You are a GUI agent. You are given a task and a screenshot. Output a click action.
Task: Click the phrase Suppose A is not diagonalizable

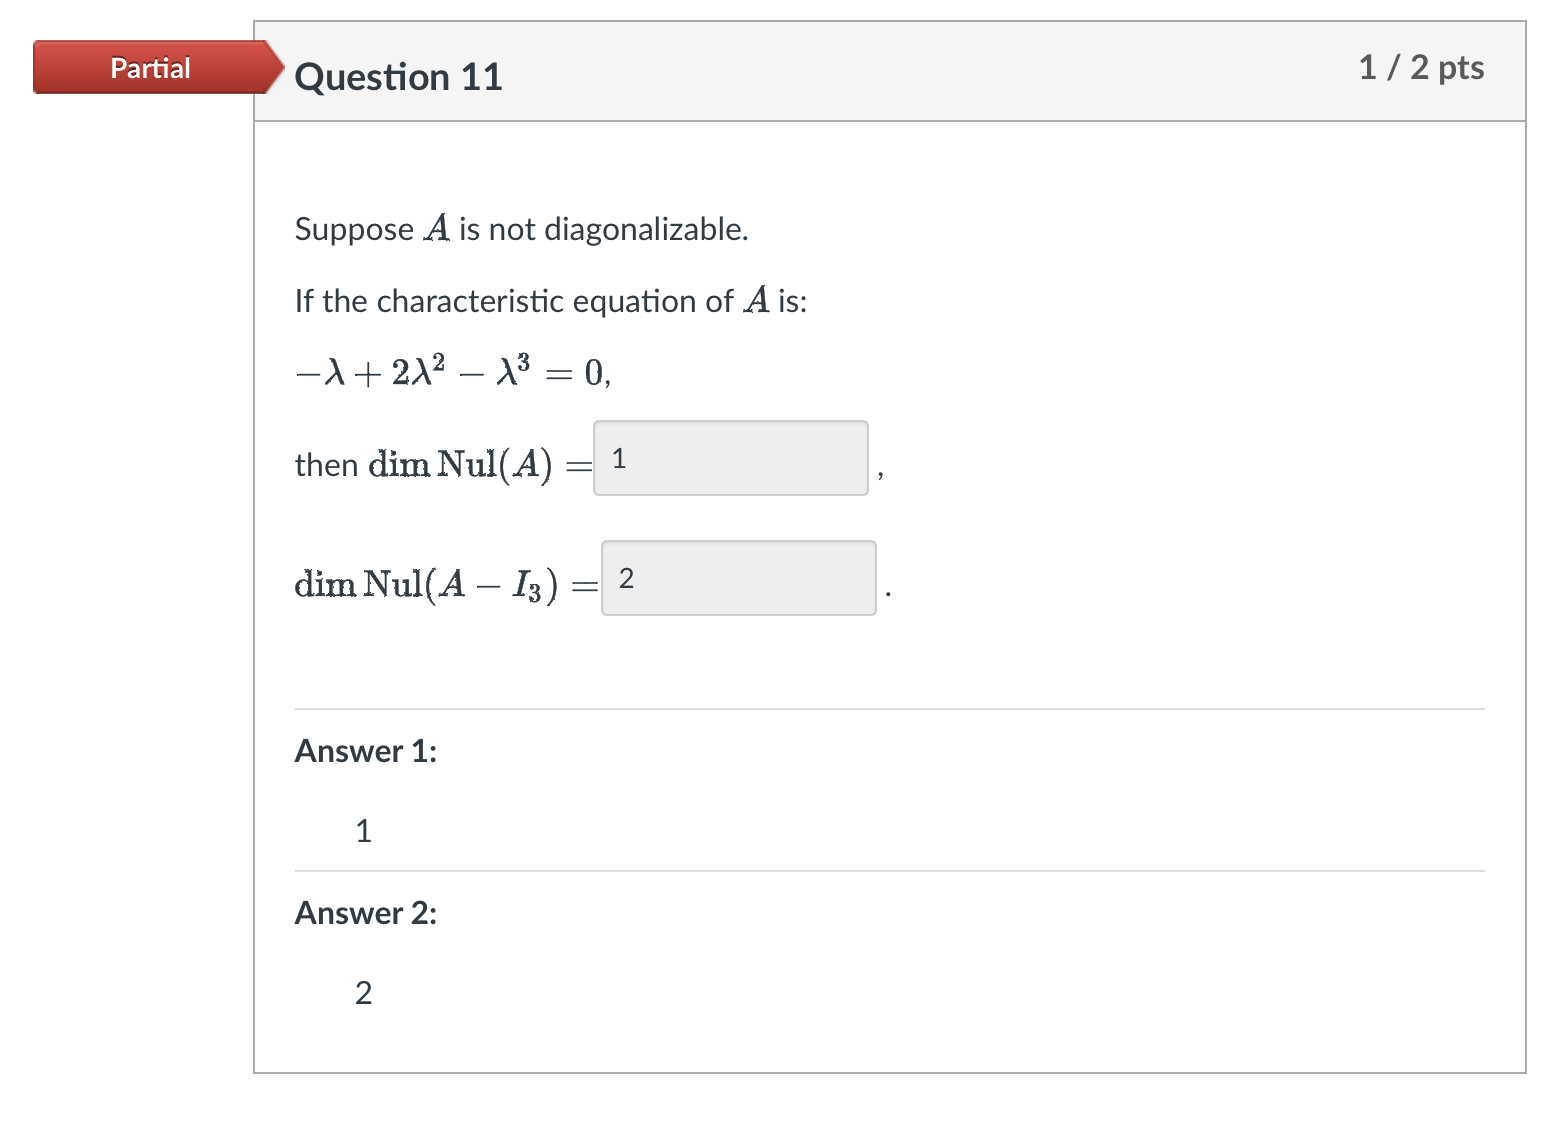[522, 229]
